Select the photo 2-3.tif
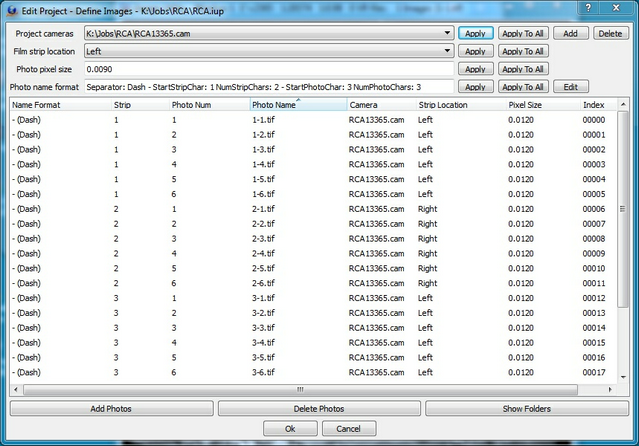The height and width of the screenshot is (446, 639). (263, 238)
